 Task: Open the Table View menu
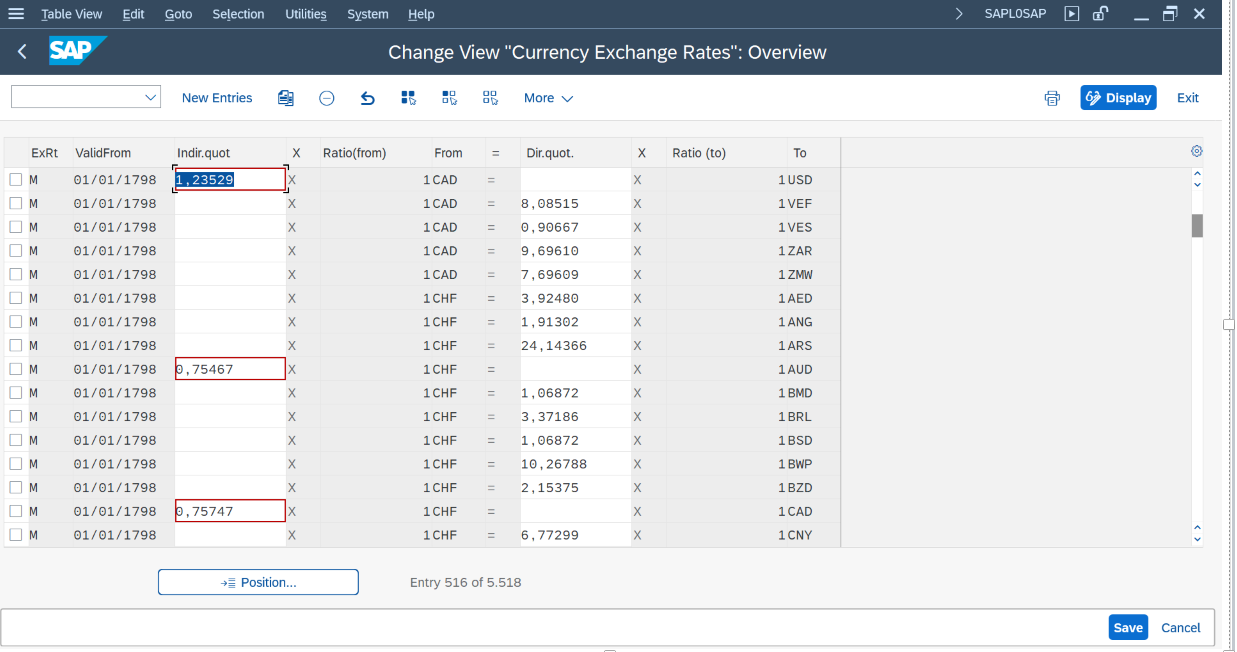point(71,14)
